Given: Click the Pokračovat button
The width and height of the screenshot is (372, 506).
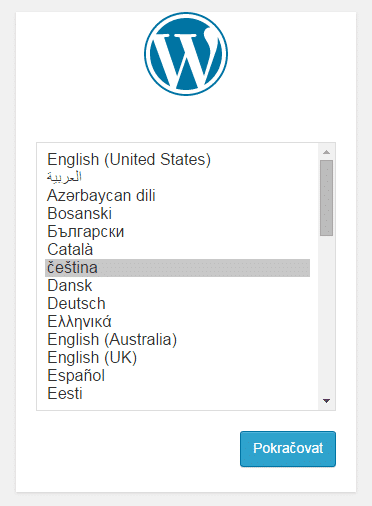Looking at the screenshot, I should click(x=288, y=449).
